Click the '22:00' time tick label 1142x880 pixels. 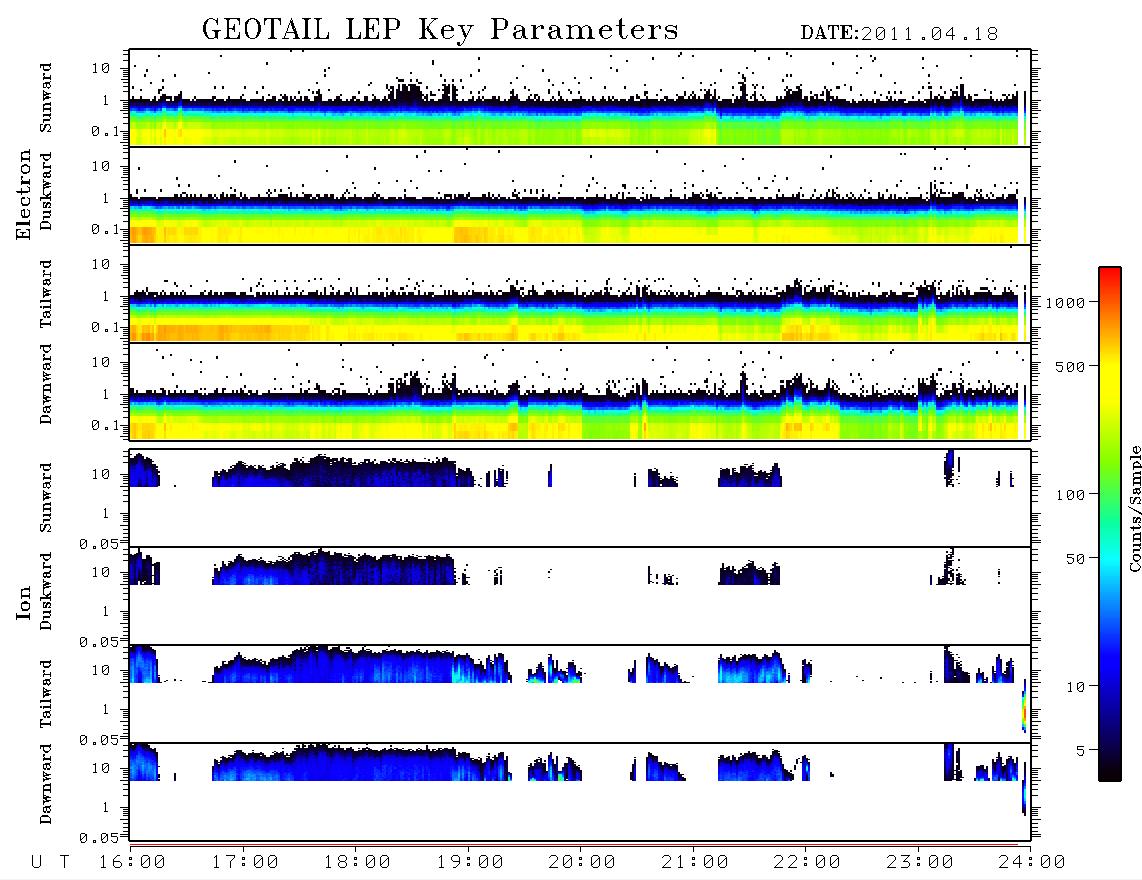807,863
